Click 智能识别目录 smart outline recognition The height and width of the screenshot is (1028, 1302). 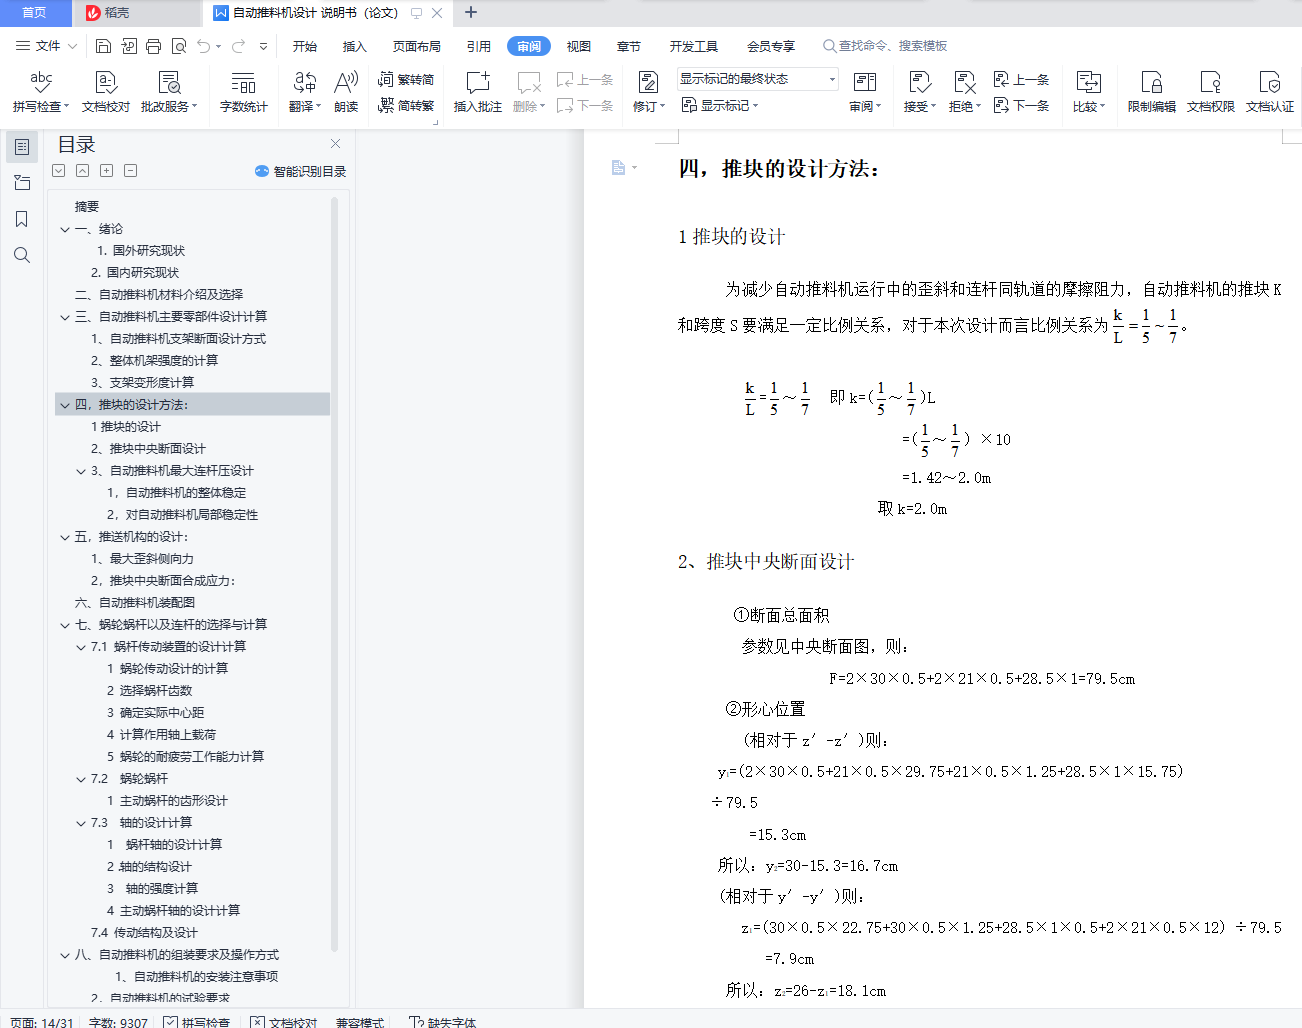coord(301,171)
